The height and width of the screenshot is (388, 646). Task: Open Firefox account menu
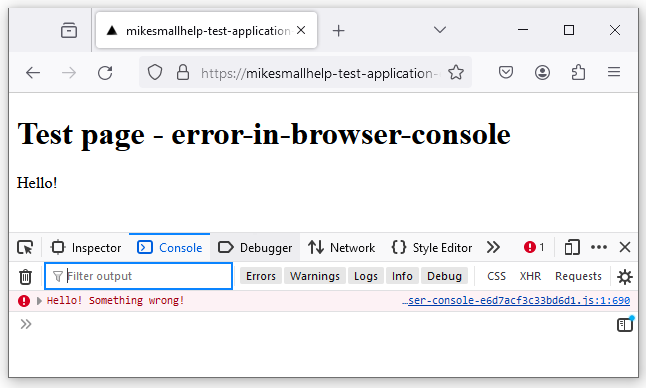pyautogui.click(x=542, y=72)
